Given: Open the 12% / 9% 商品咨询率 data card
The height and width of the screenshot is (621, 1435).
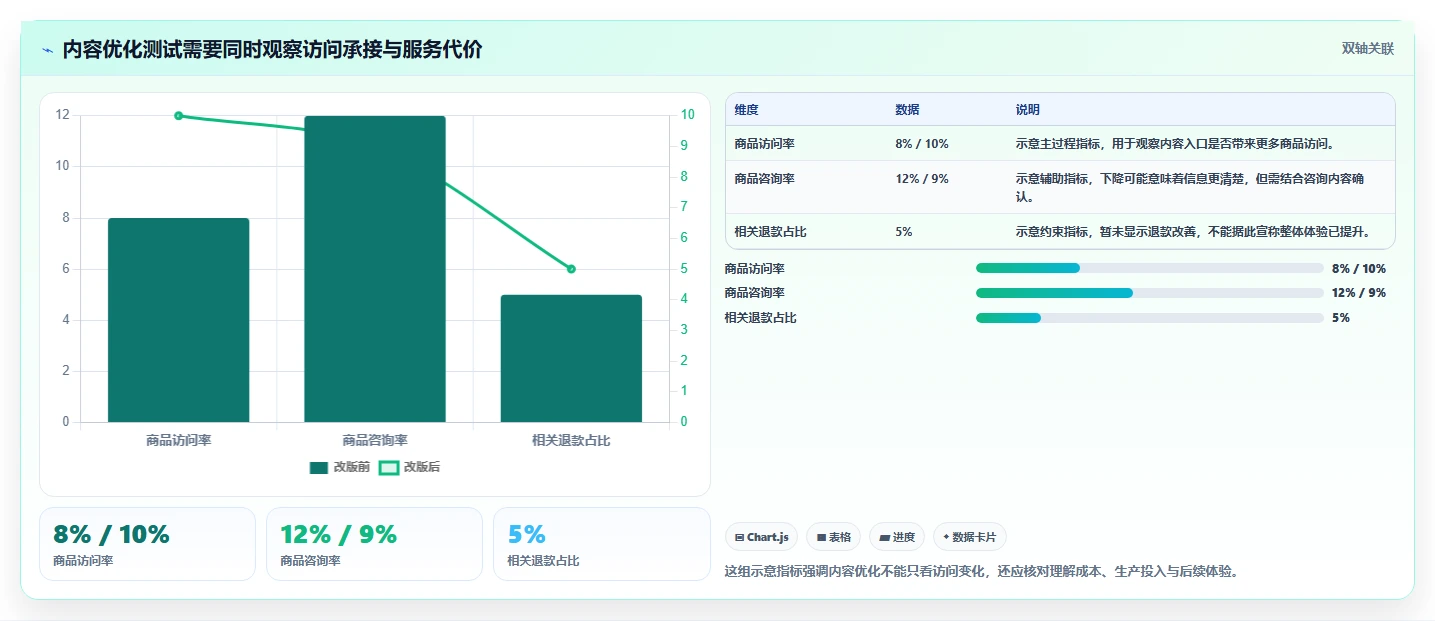Looking at the screenshot, I should tap(374, 544).
